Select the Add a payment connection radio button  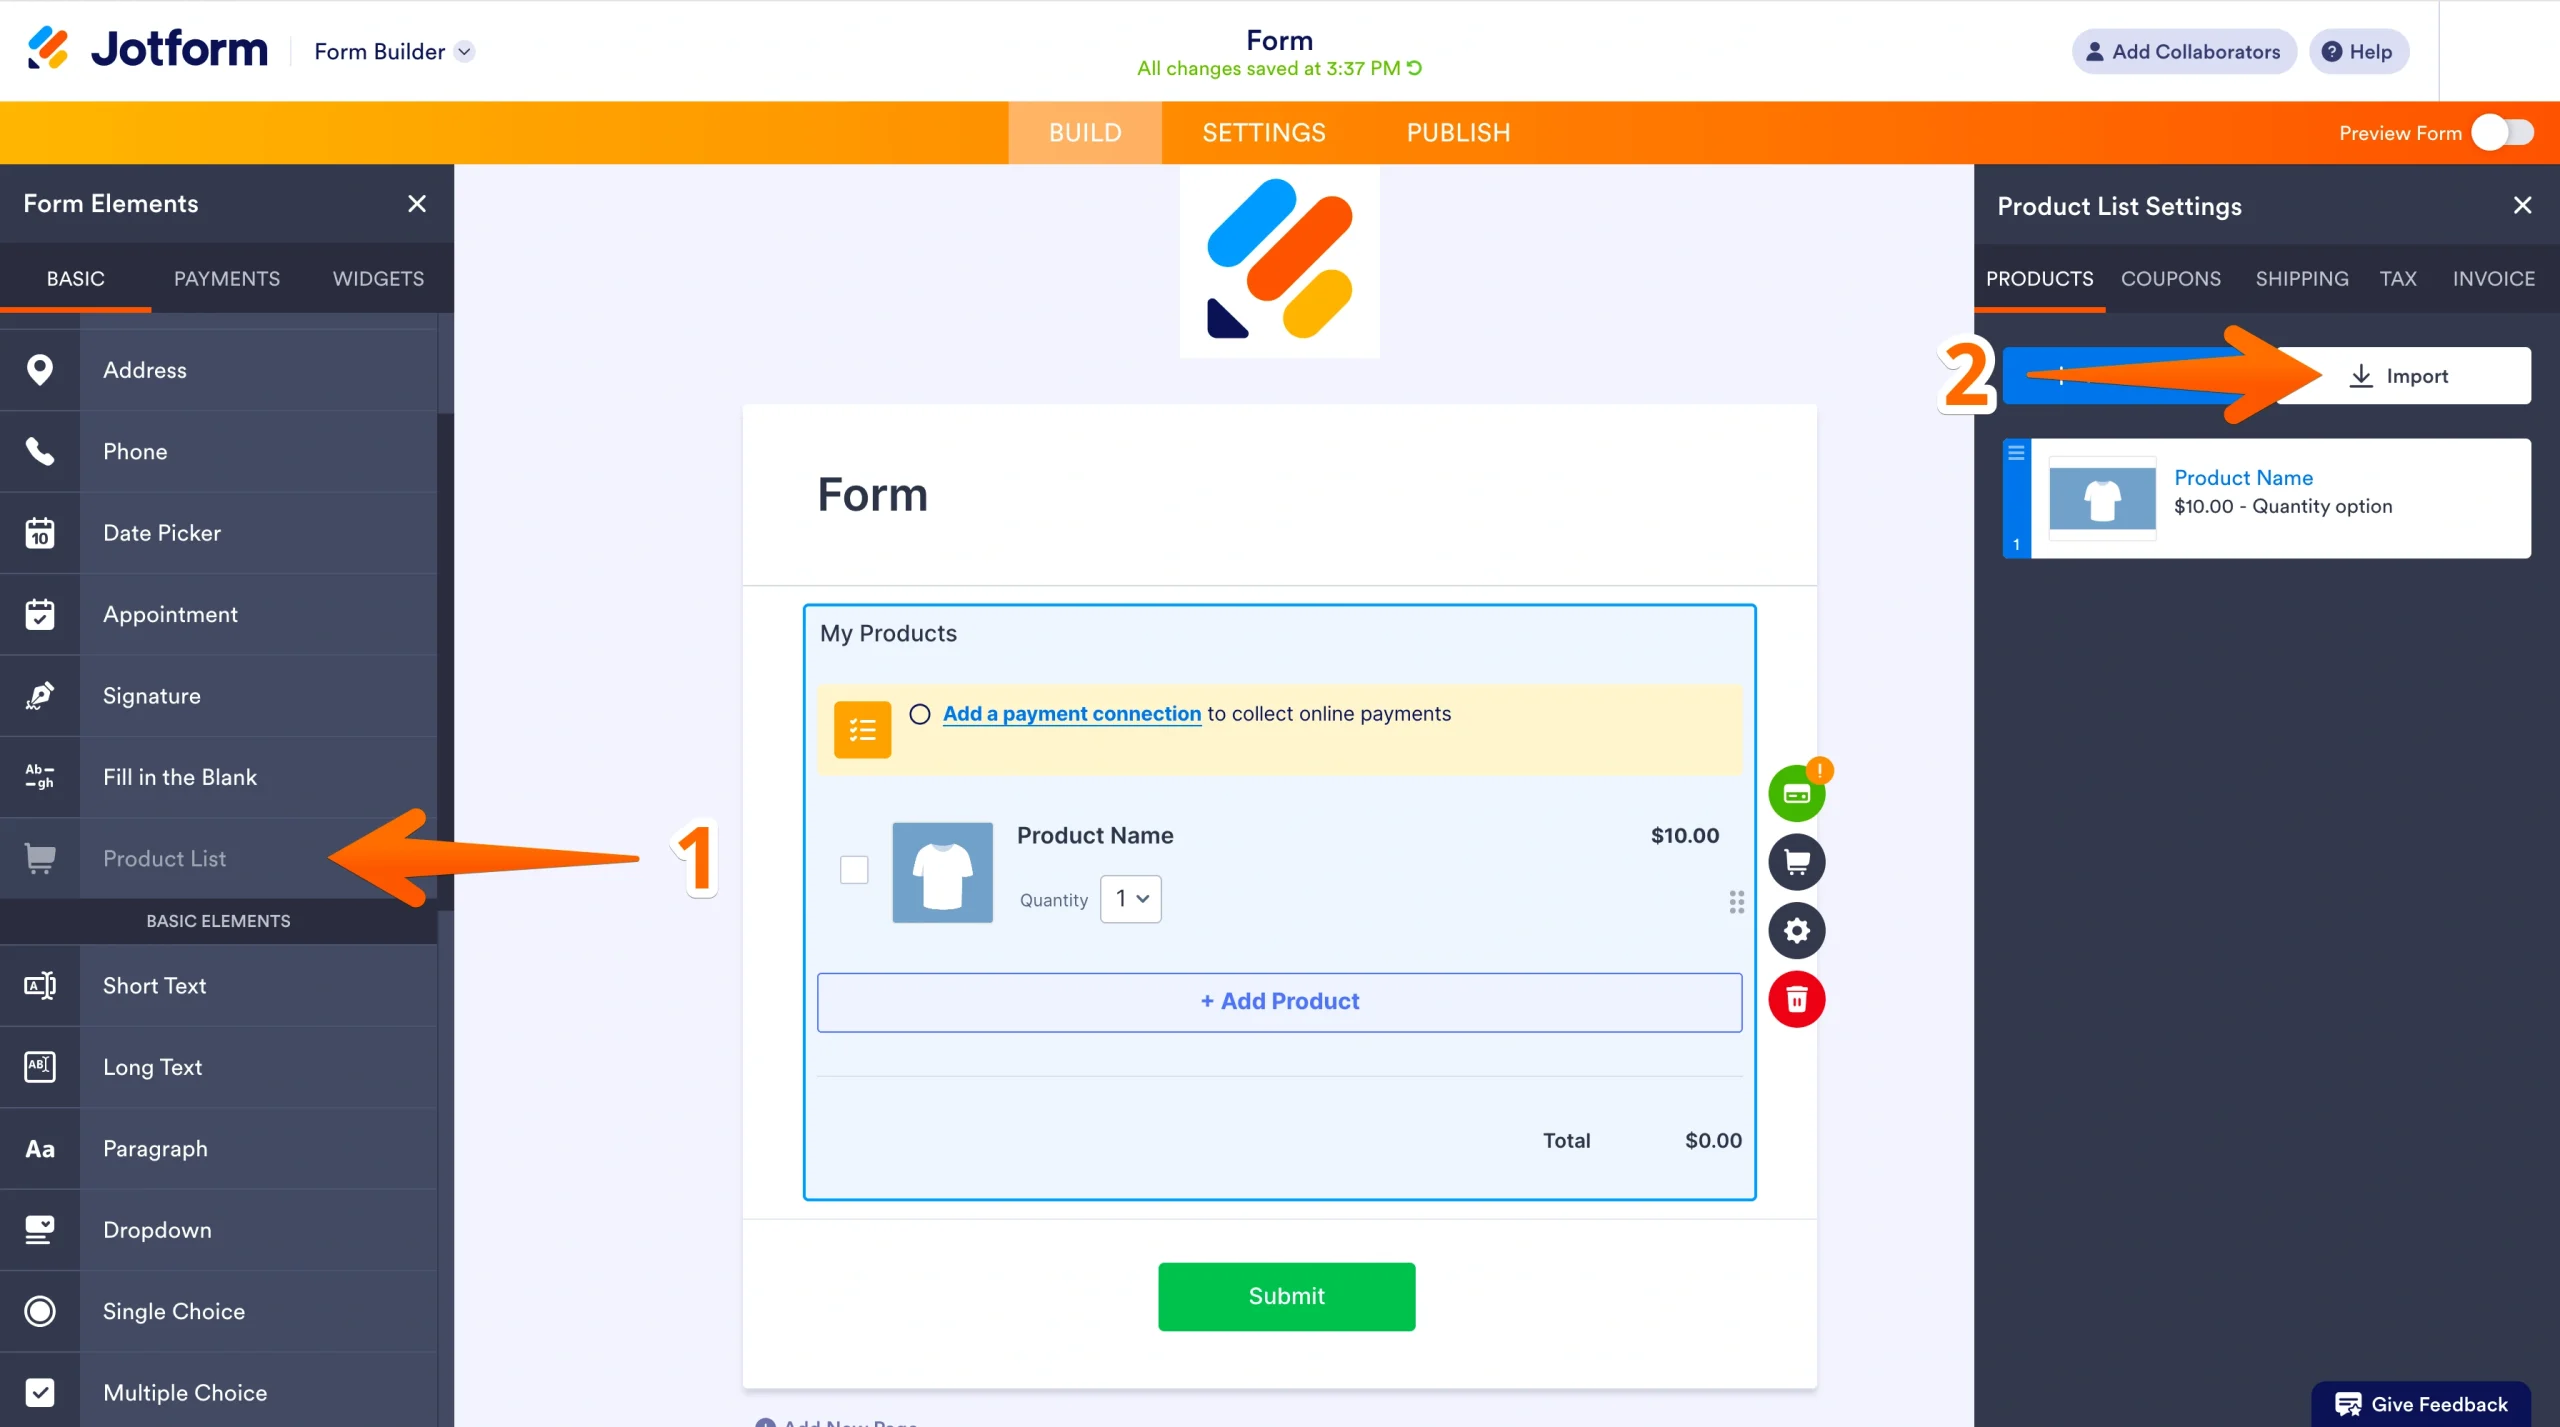[919, 714]
